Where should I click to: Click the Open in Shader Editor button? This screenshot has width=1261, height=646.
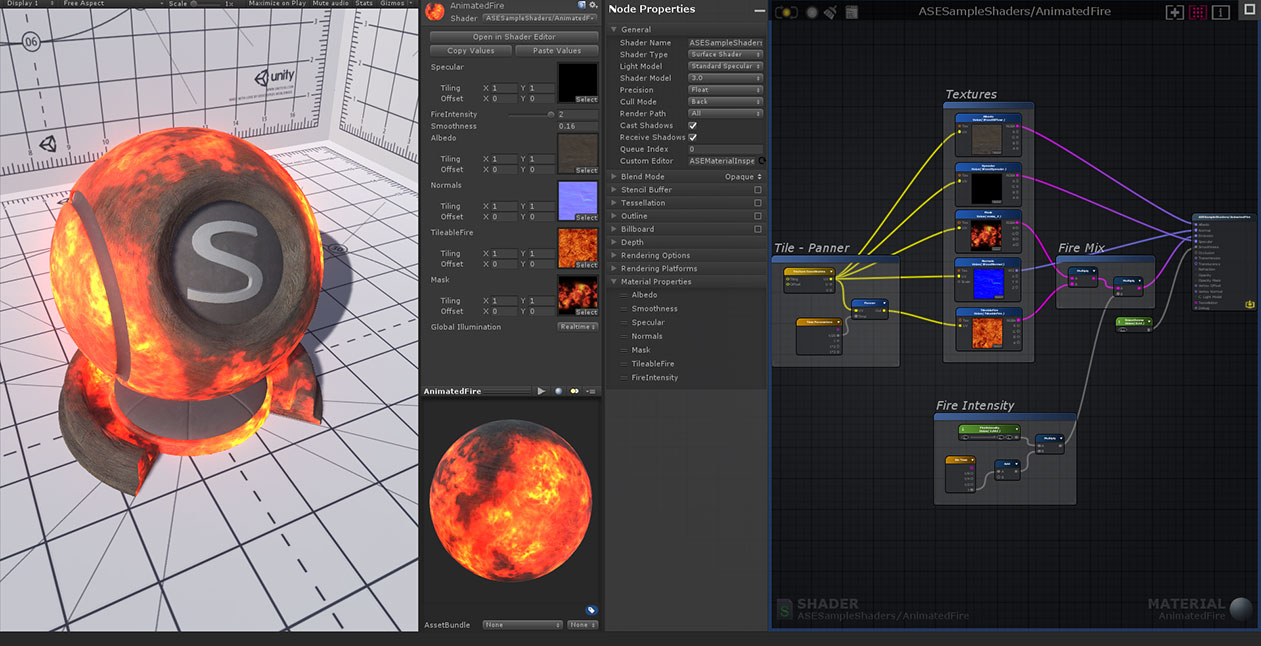pos(514,37)
